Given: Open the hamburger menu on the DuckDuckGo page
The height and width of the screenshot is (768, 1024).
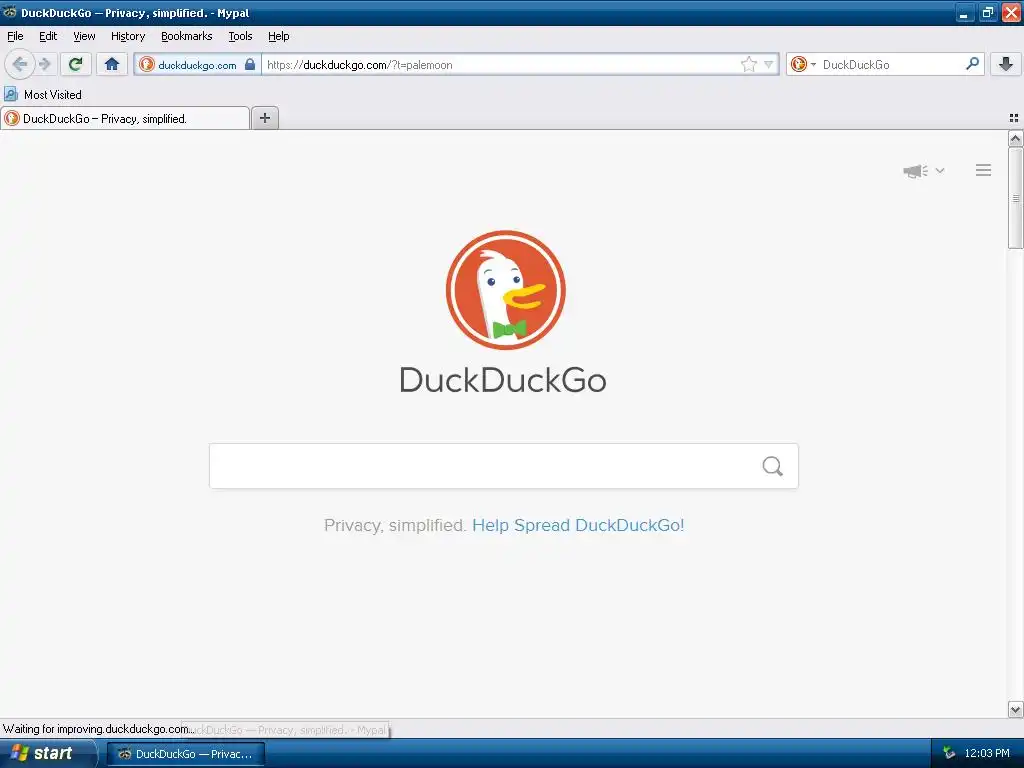Looking at the screenshot, I should pyautogui.click(x=984, y=170).
